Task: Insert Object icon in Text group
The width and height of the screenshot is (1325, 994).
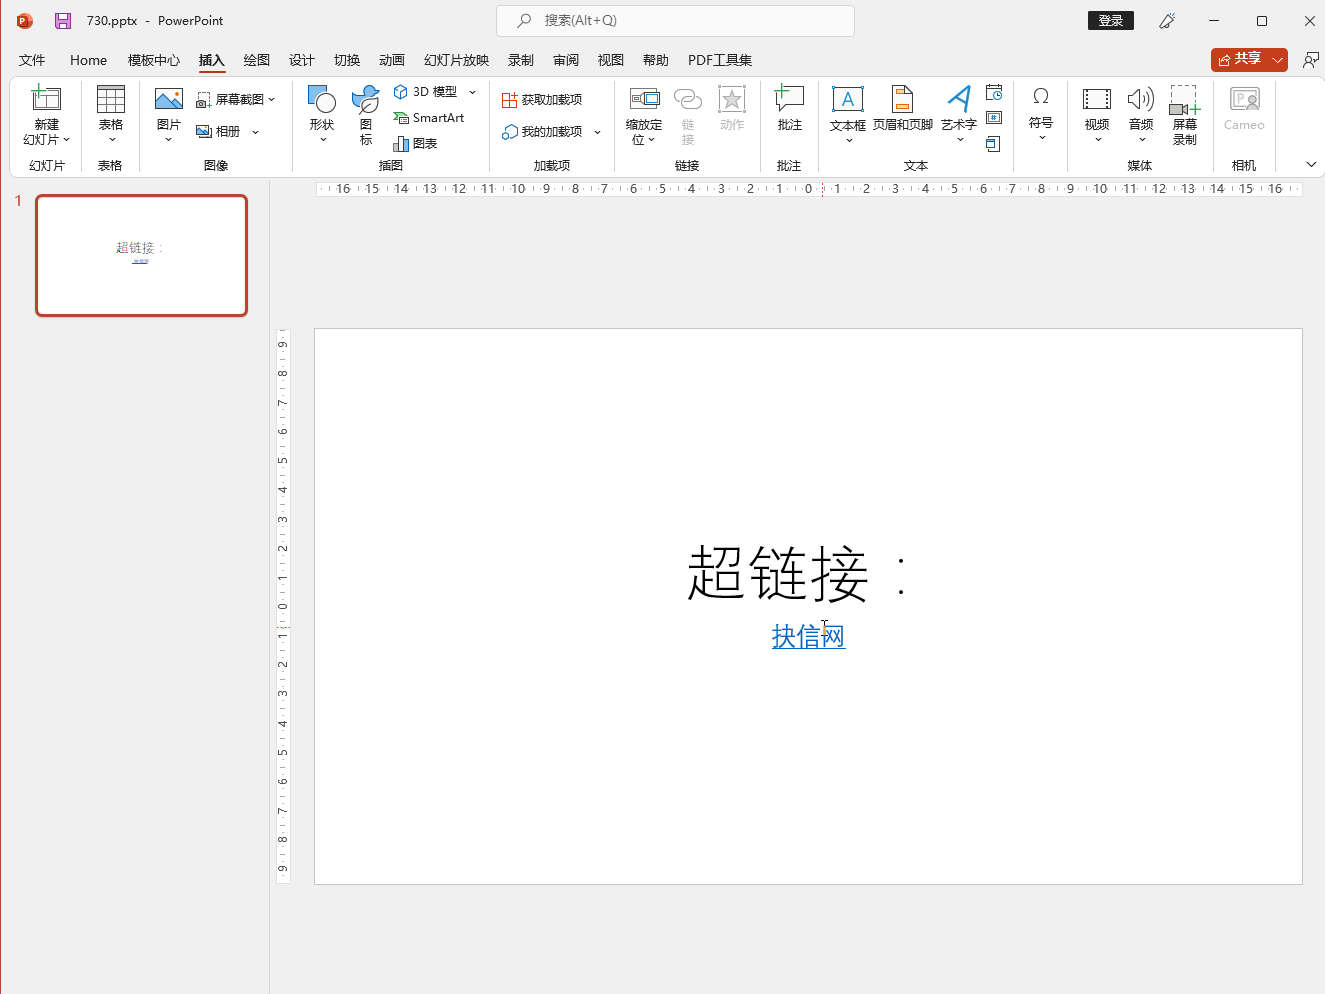Action: coord(994,144)
